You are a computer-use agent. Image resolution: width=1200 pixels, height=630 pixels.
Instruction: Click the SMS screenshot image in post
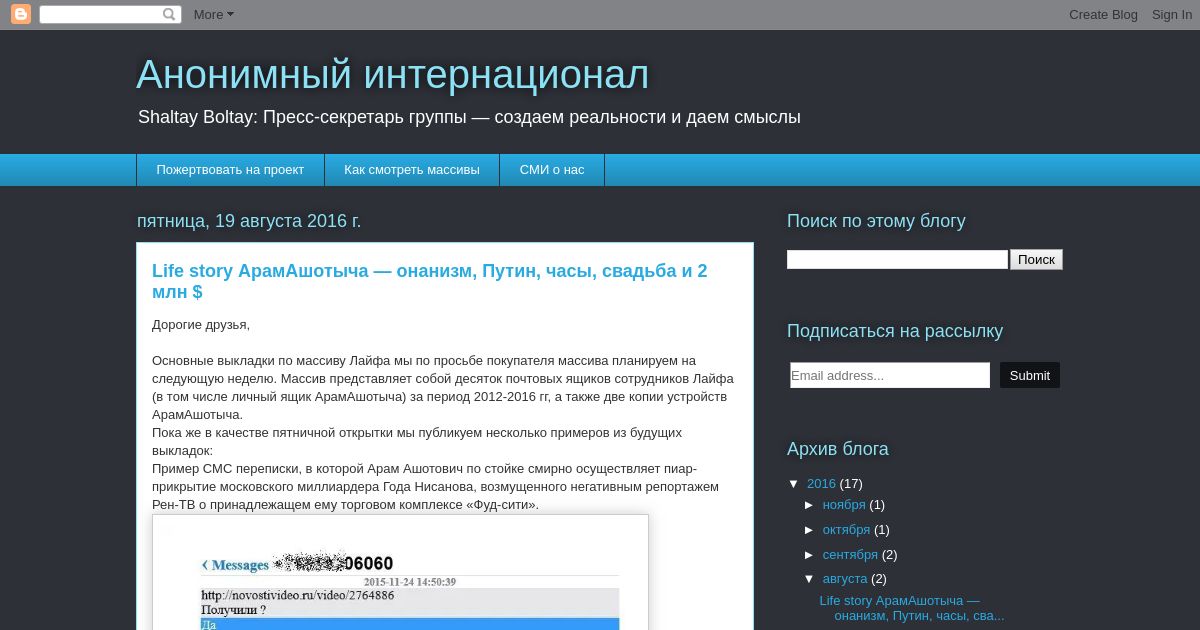(x=400, y=572)
